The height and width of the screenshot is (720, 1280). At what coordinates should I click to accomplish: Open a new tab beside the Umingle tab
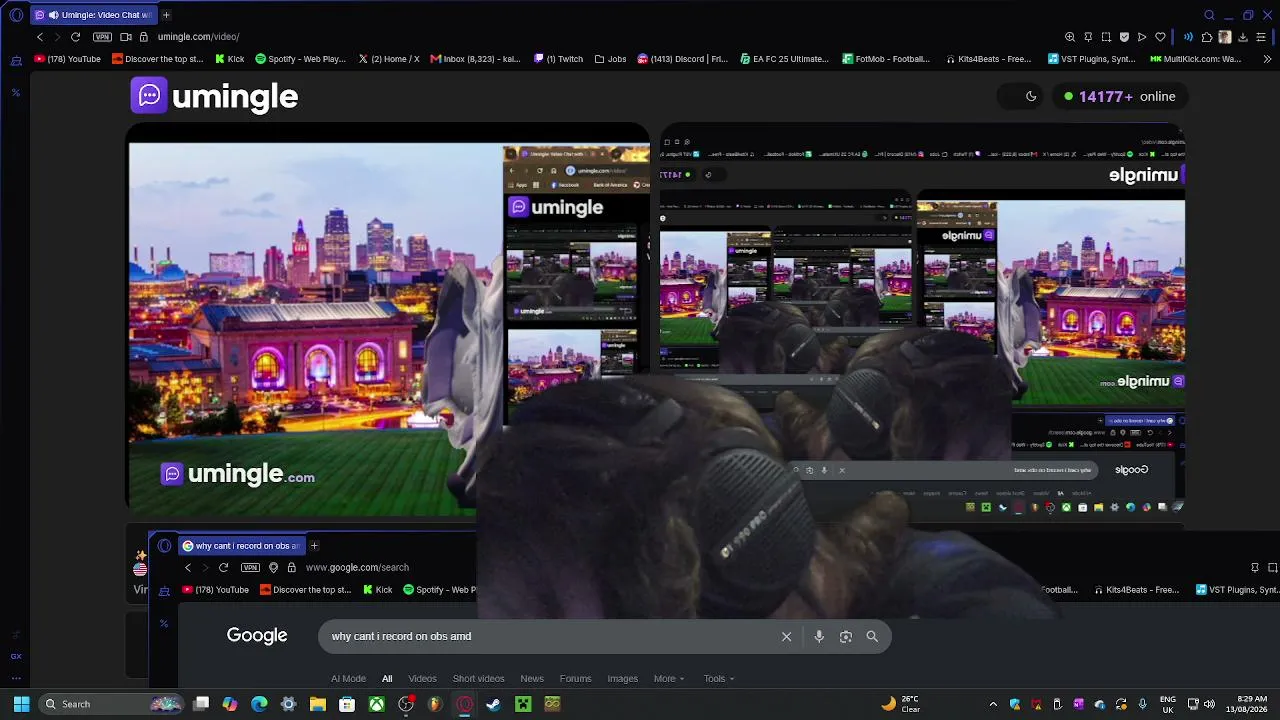[x=166, y=15]
